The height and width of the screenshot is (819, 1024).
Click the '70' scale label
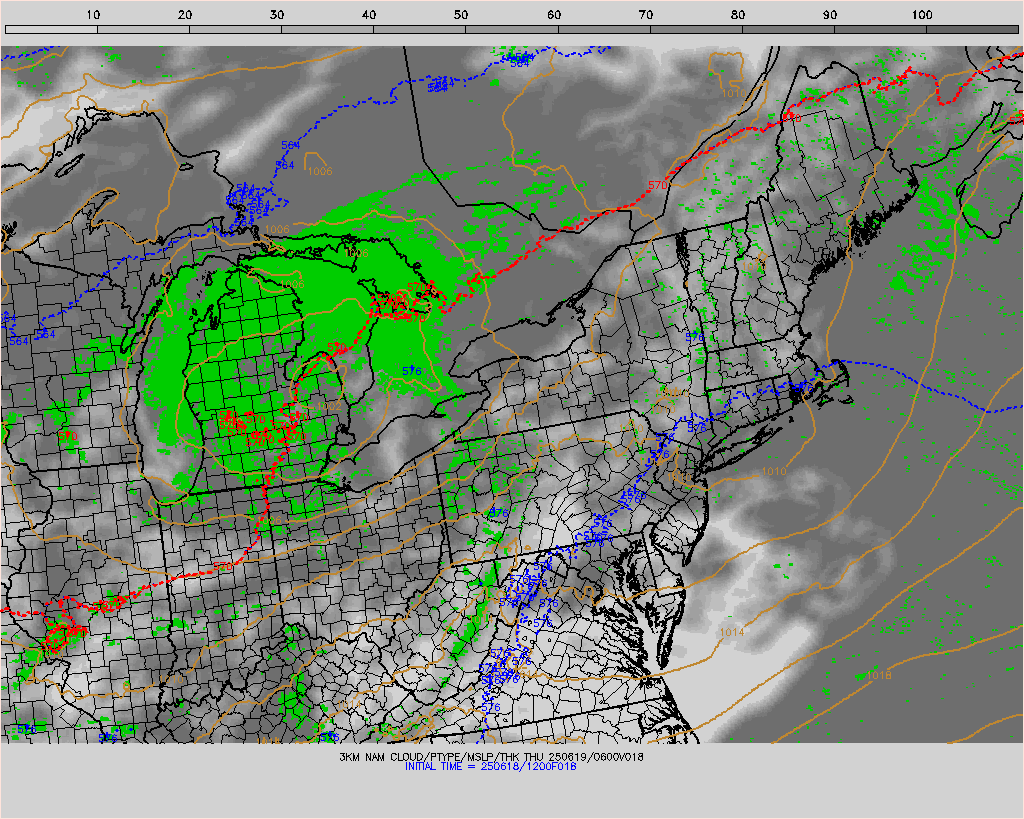646,14
